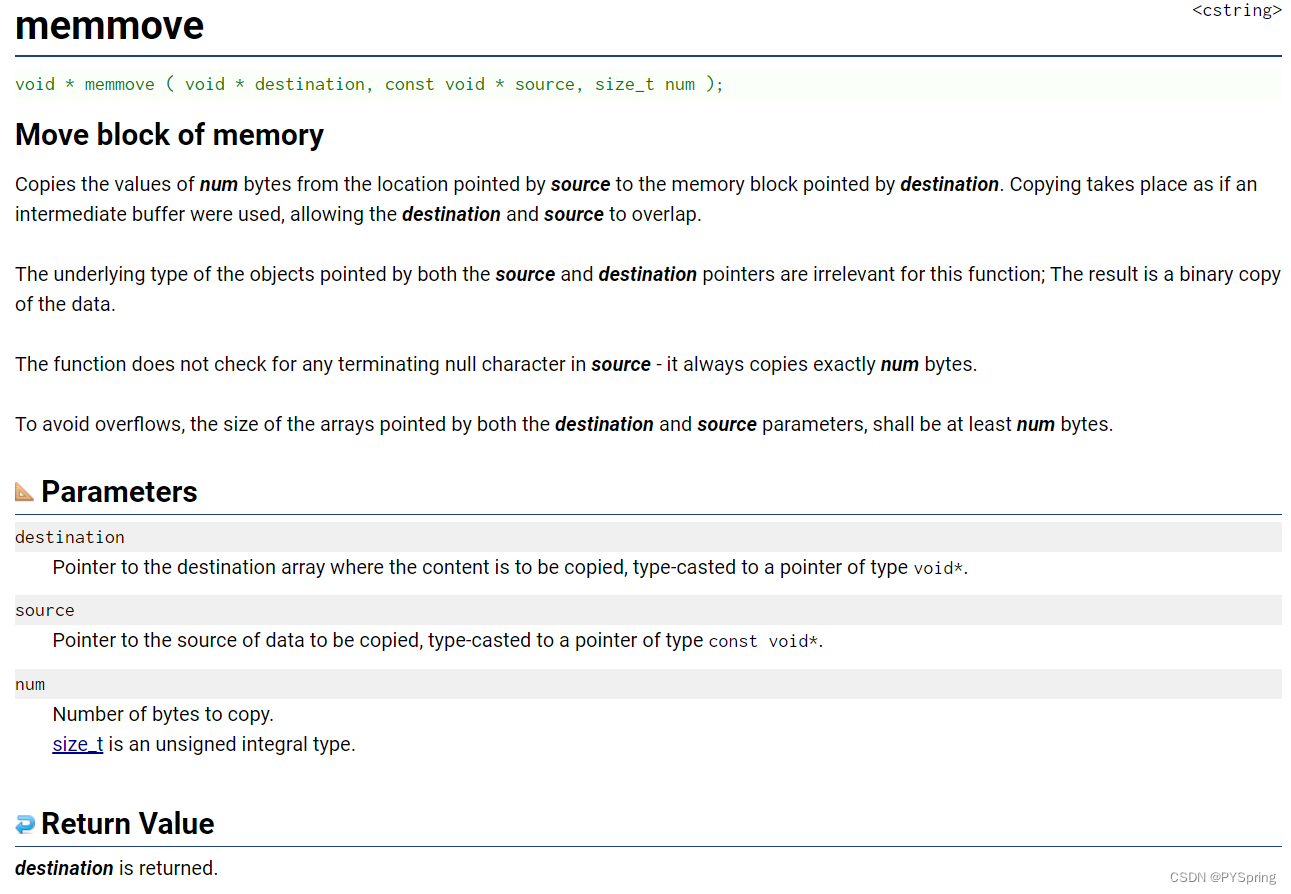Click the <cstring> header label
The image size is (1291, 894).
click(1236, 11)
